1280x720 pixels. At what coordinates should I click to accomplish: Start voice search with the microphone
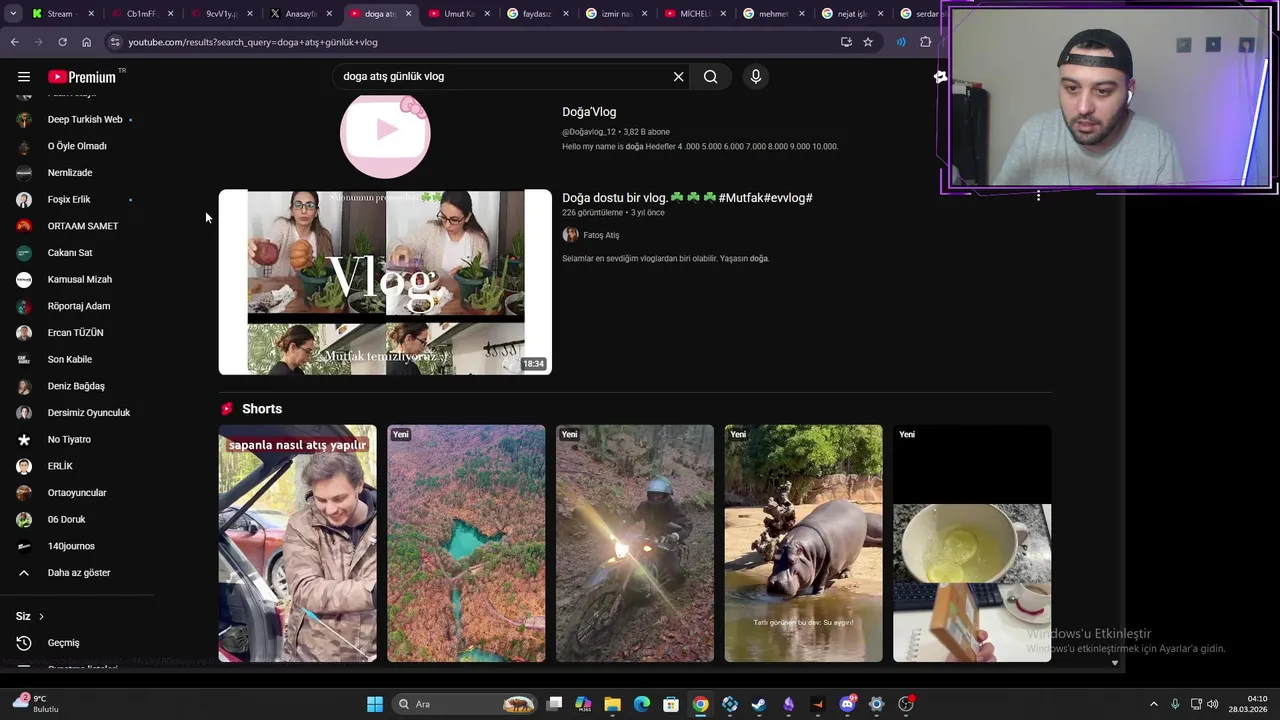[756, 76]
